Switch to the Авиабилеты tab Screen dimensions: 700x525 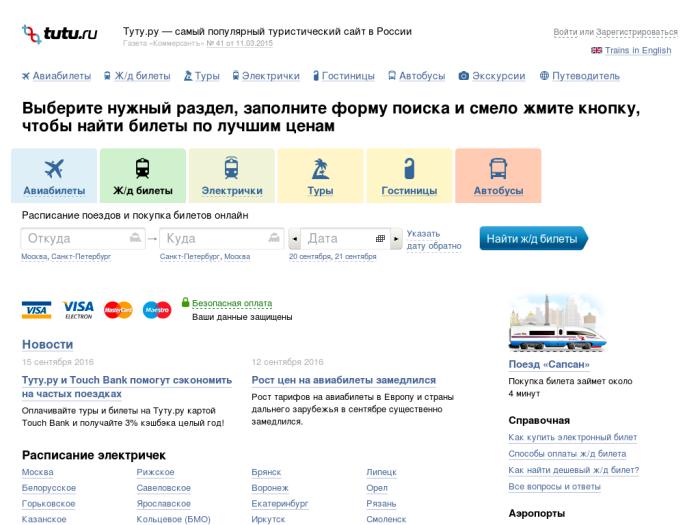click(x=54, y=176)
